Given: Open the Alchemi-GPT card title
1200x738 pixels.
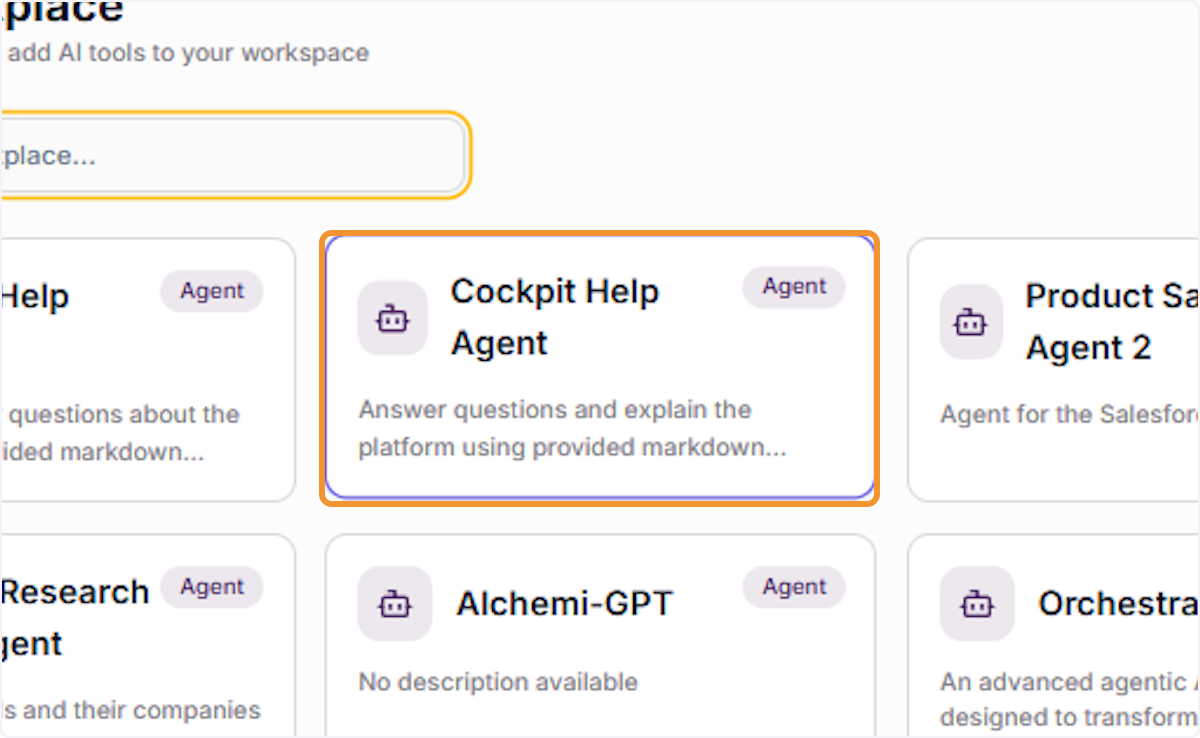Looking at the screenshot, I should [x=564, y=603].
